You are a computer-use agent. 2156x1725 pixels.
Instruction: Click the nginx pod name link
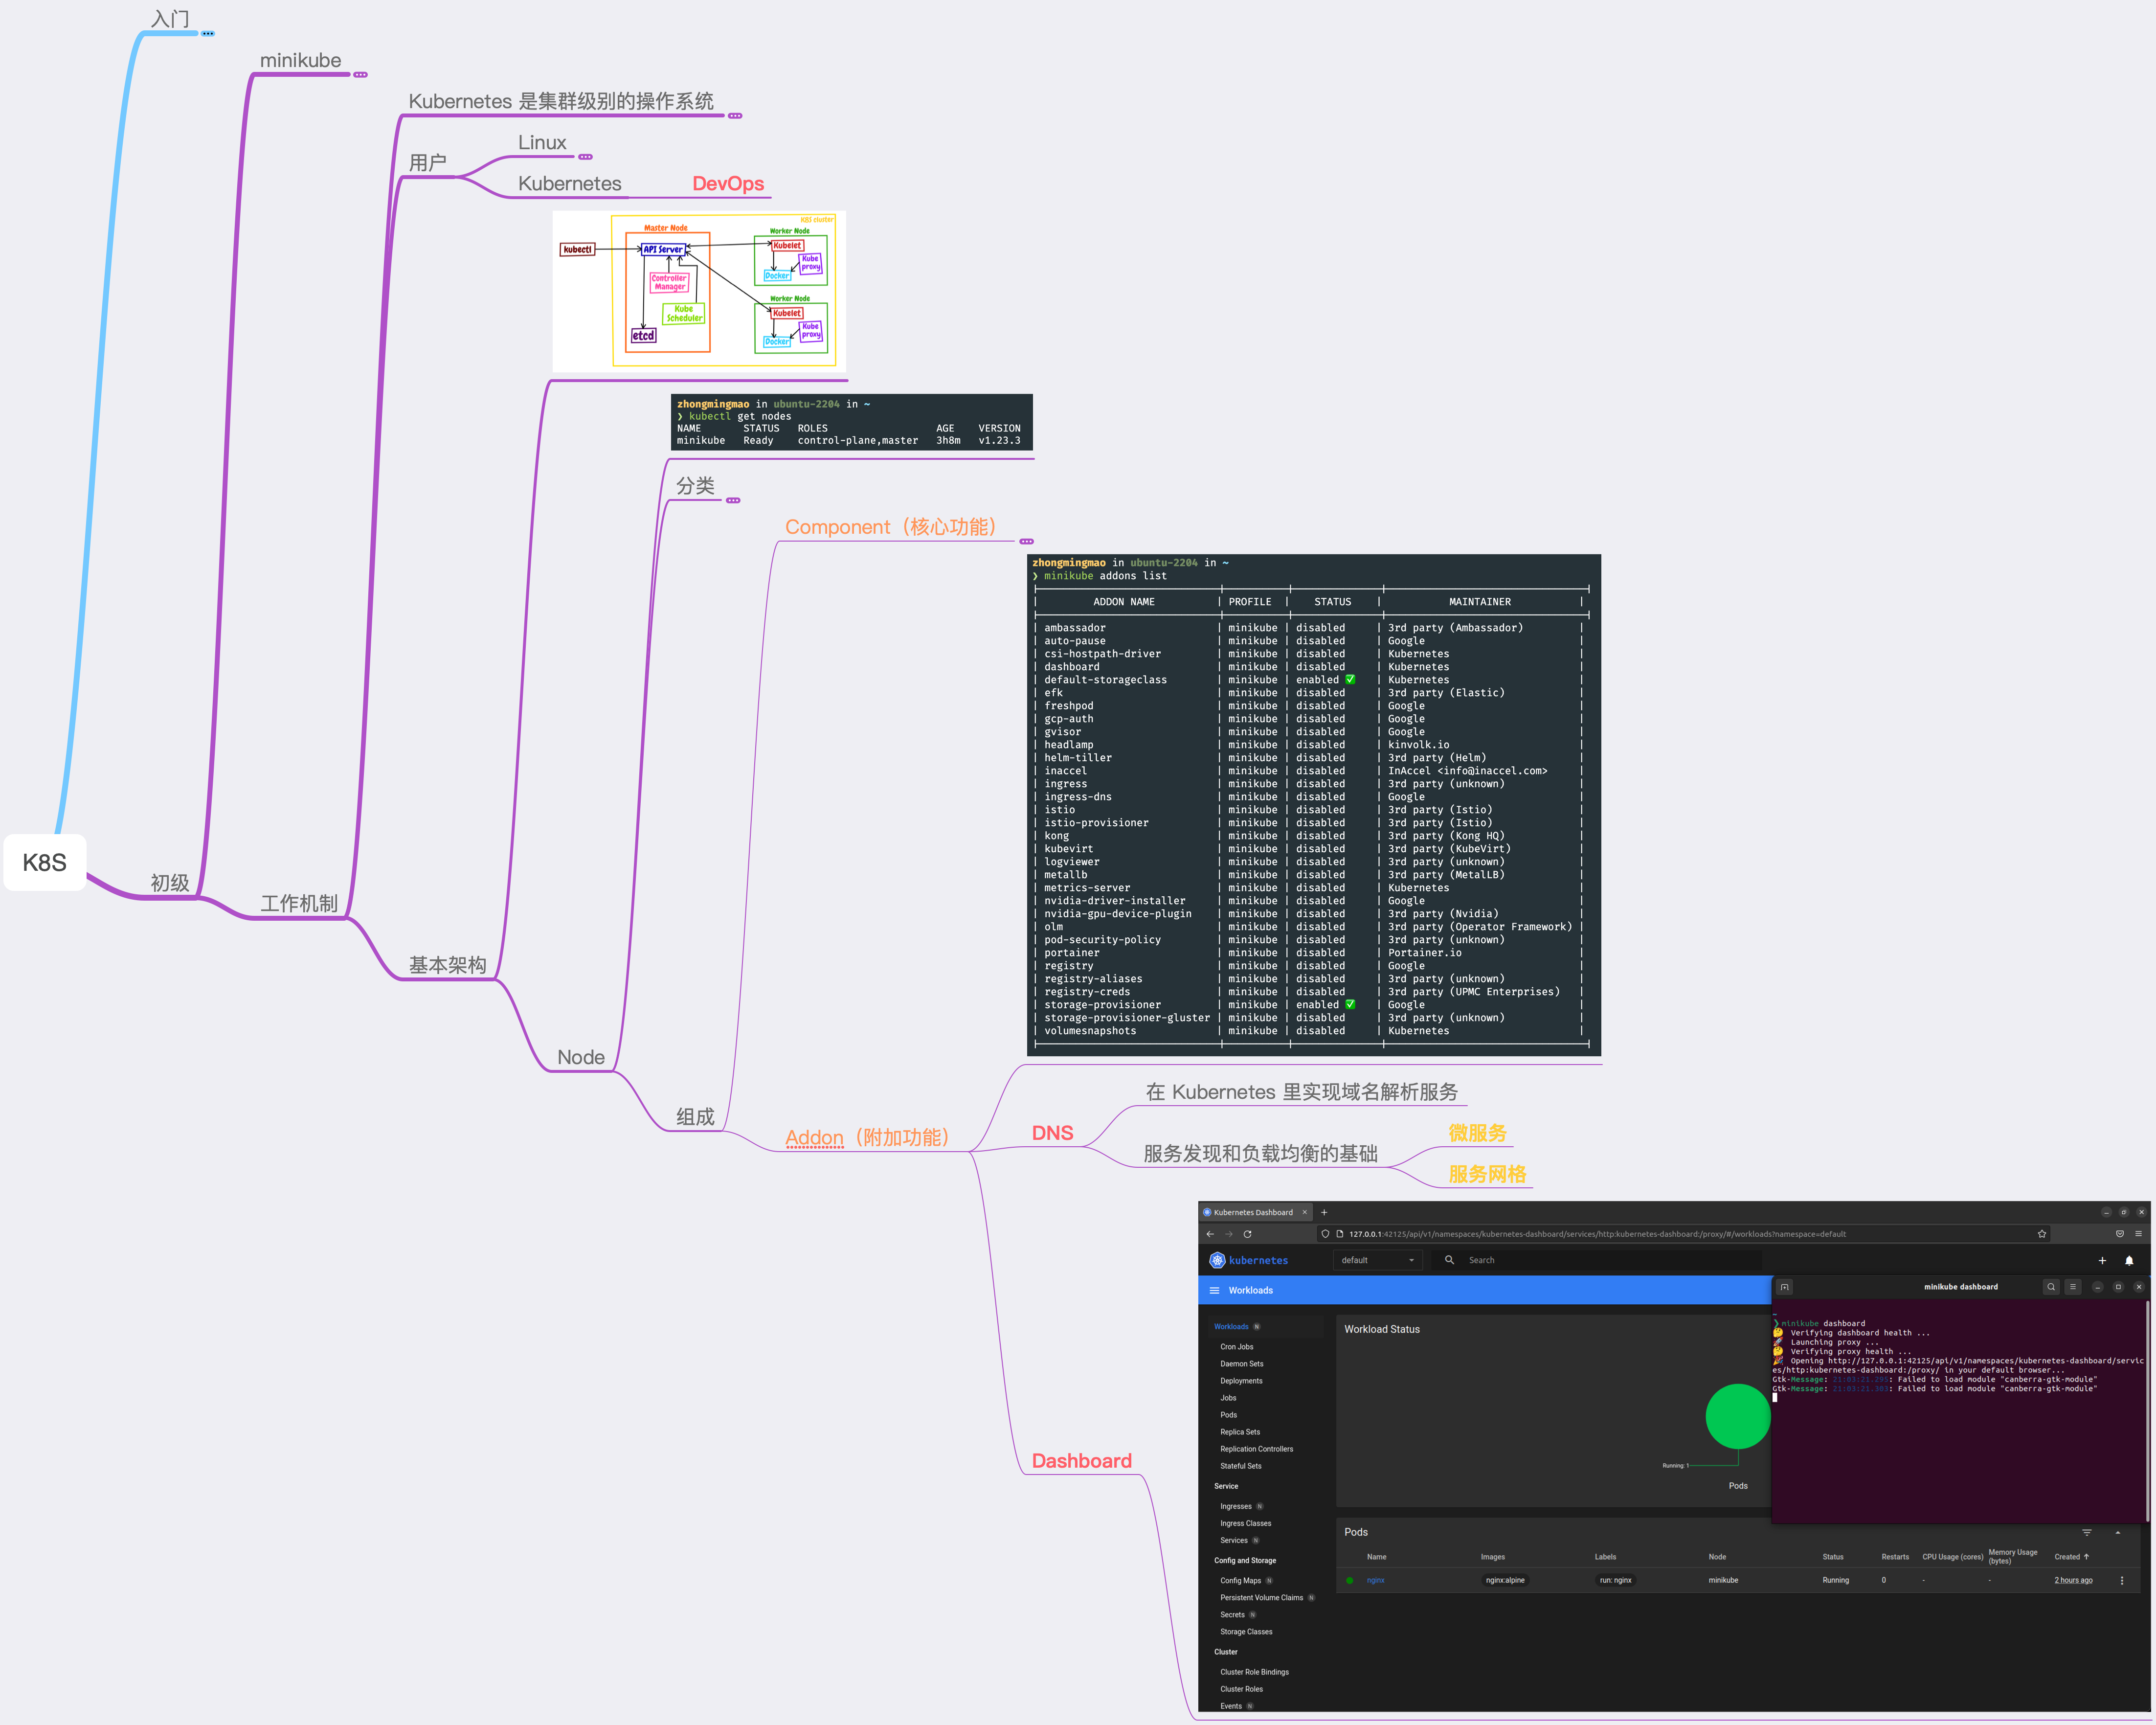[1376, 1580]
